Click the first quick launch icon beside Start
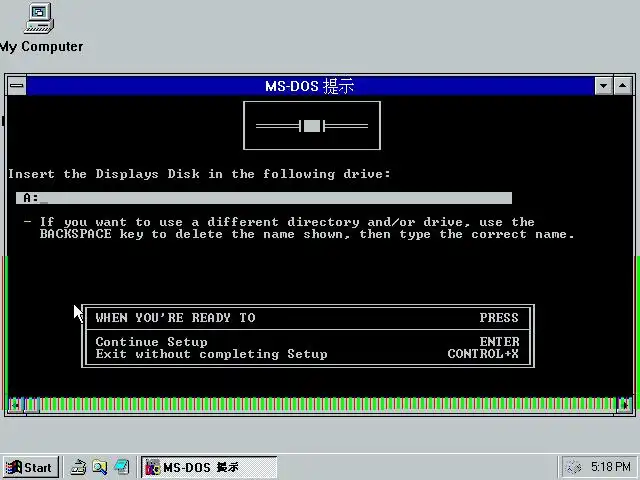This screenshot has width=640, height=480. click(x=78, y=467)
